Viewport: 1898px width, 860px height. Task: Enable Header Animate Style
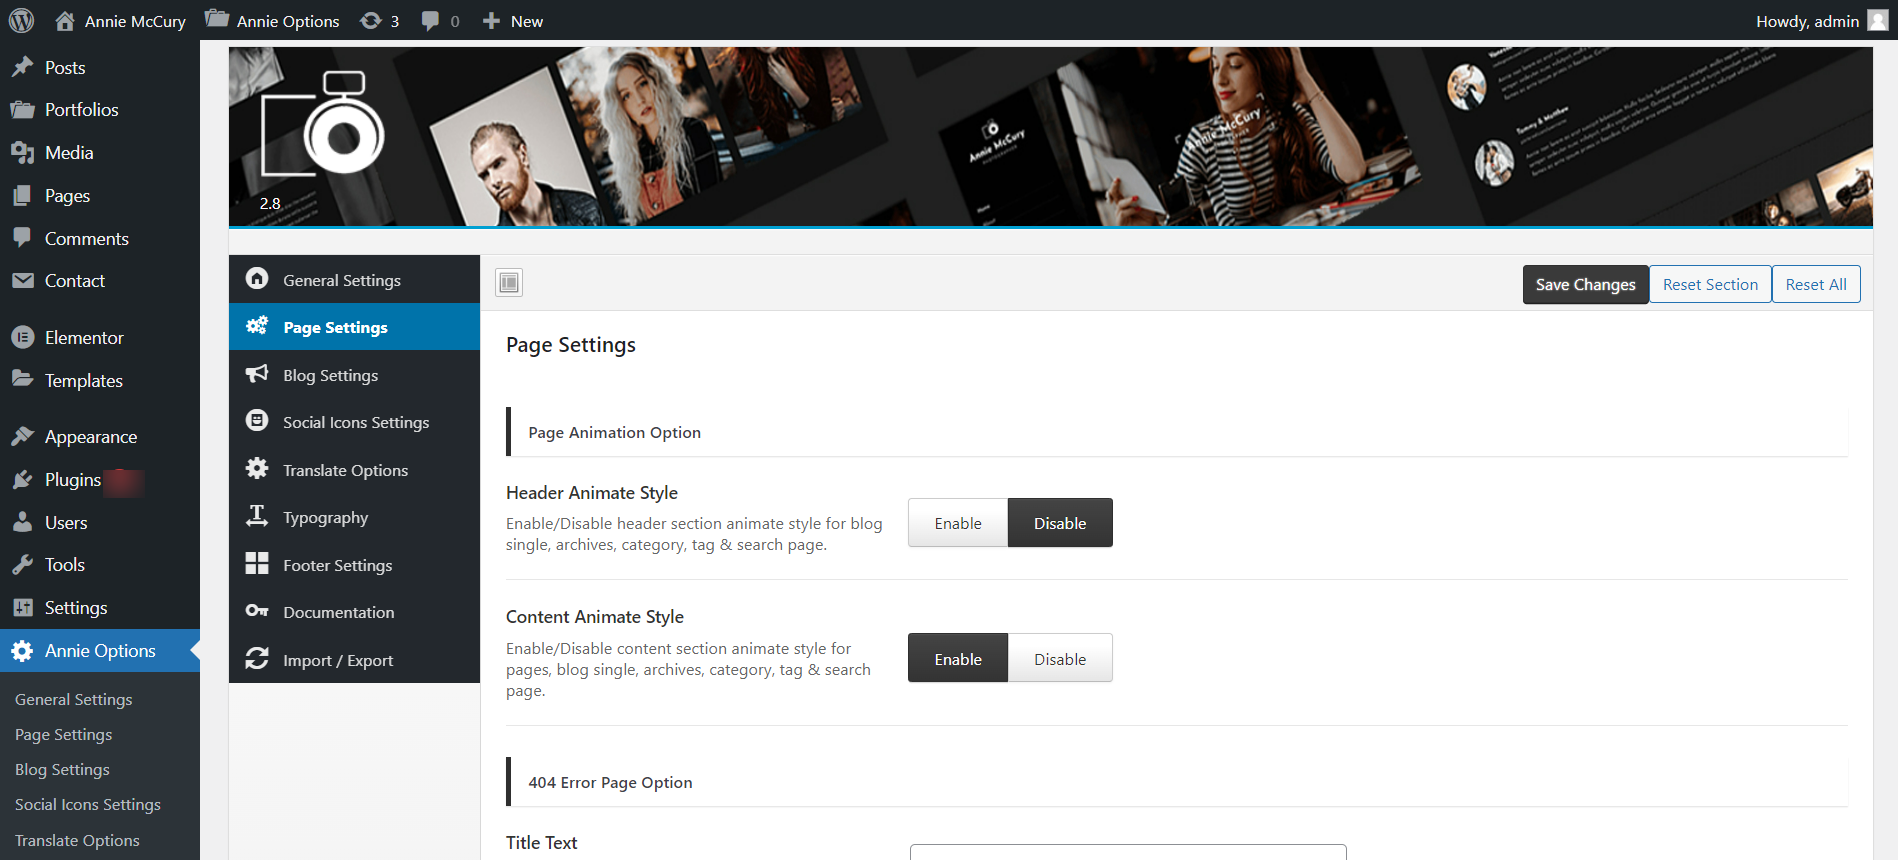[x=958, y=523]
